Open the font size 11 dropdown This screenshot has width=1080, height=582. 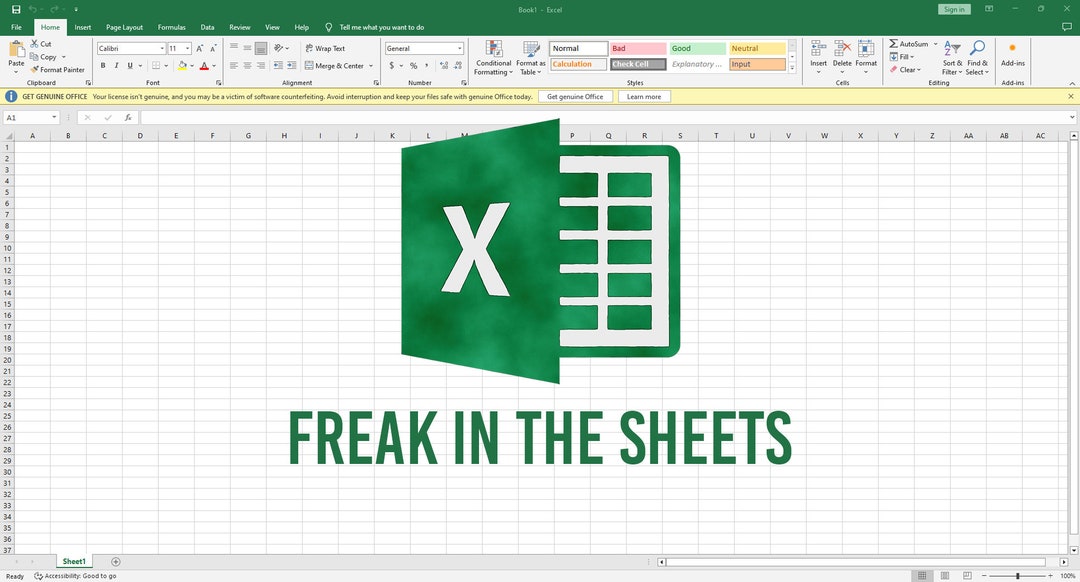187,48
